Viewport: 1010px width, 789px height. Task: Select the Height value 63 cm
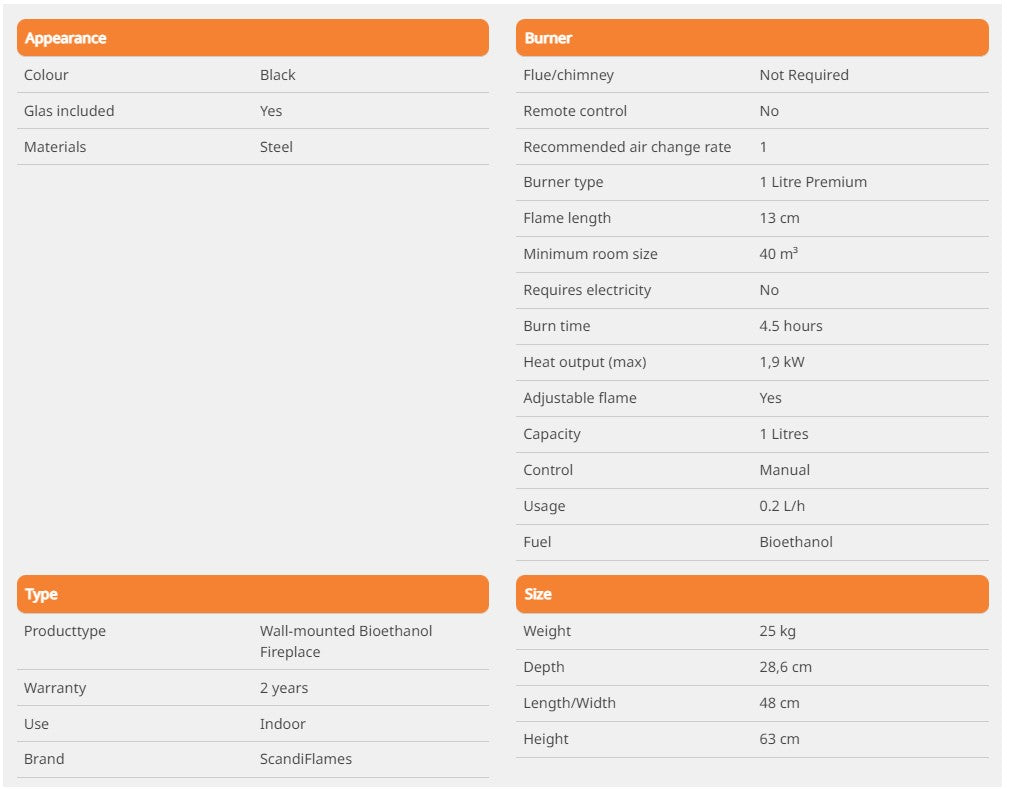tap(779, 739)
